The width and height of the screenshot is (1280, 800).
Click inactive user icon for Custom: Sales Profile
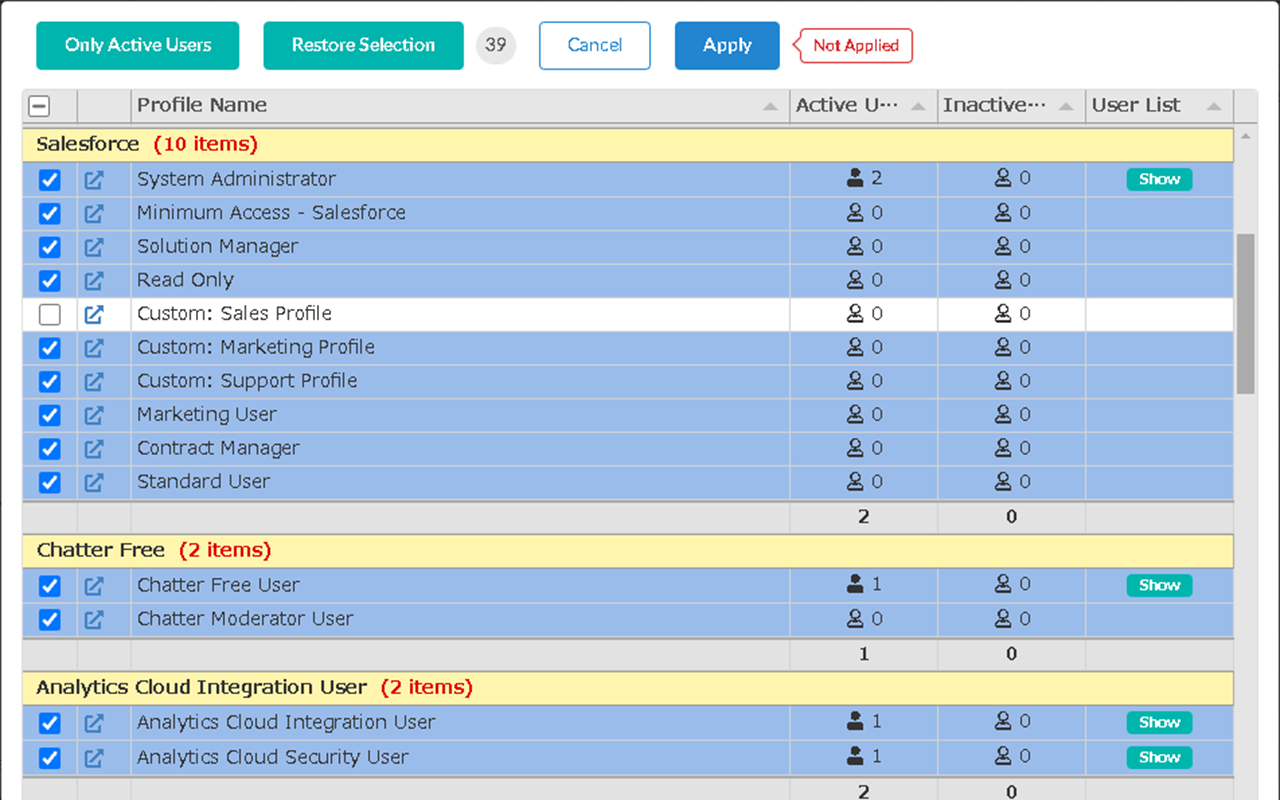(1003, 313)
